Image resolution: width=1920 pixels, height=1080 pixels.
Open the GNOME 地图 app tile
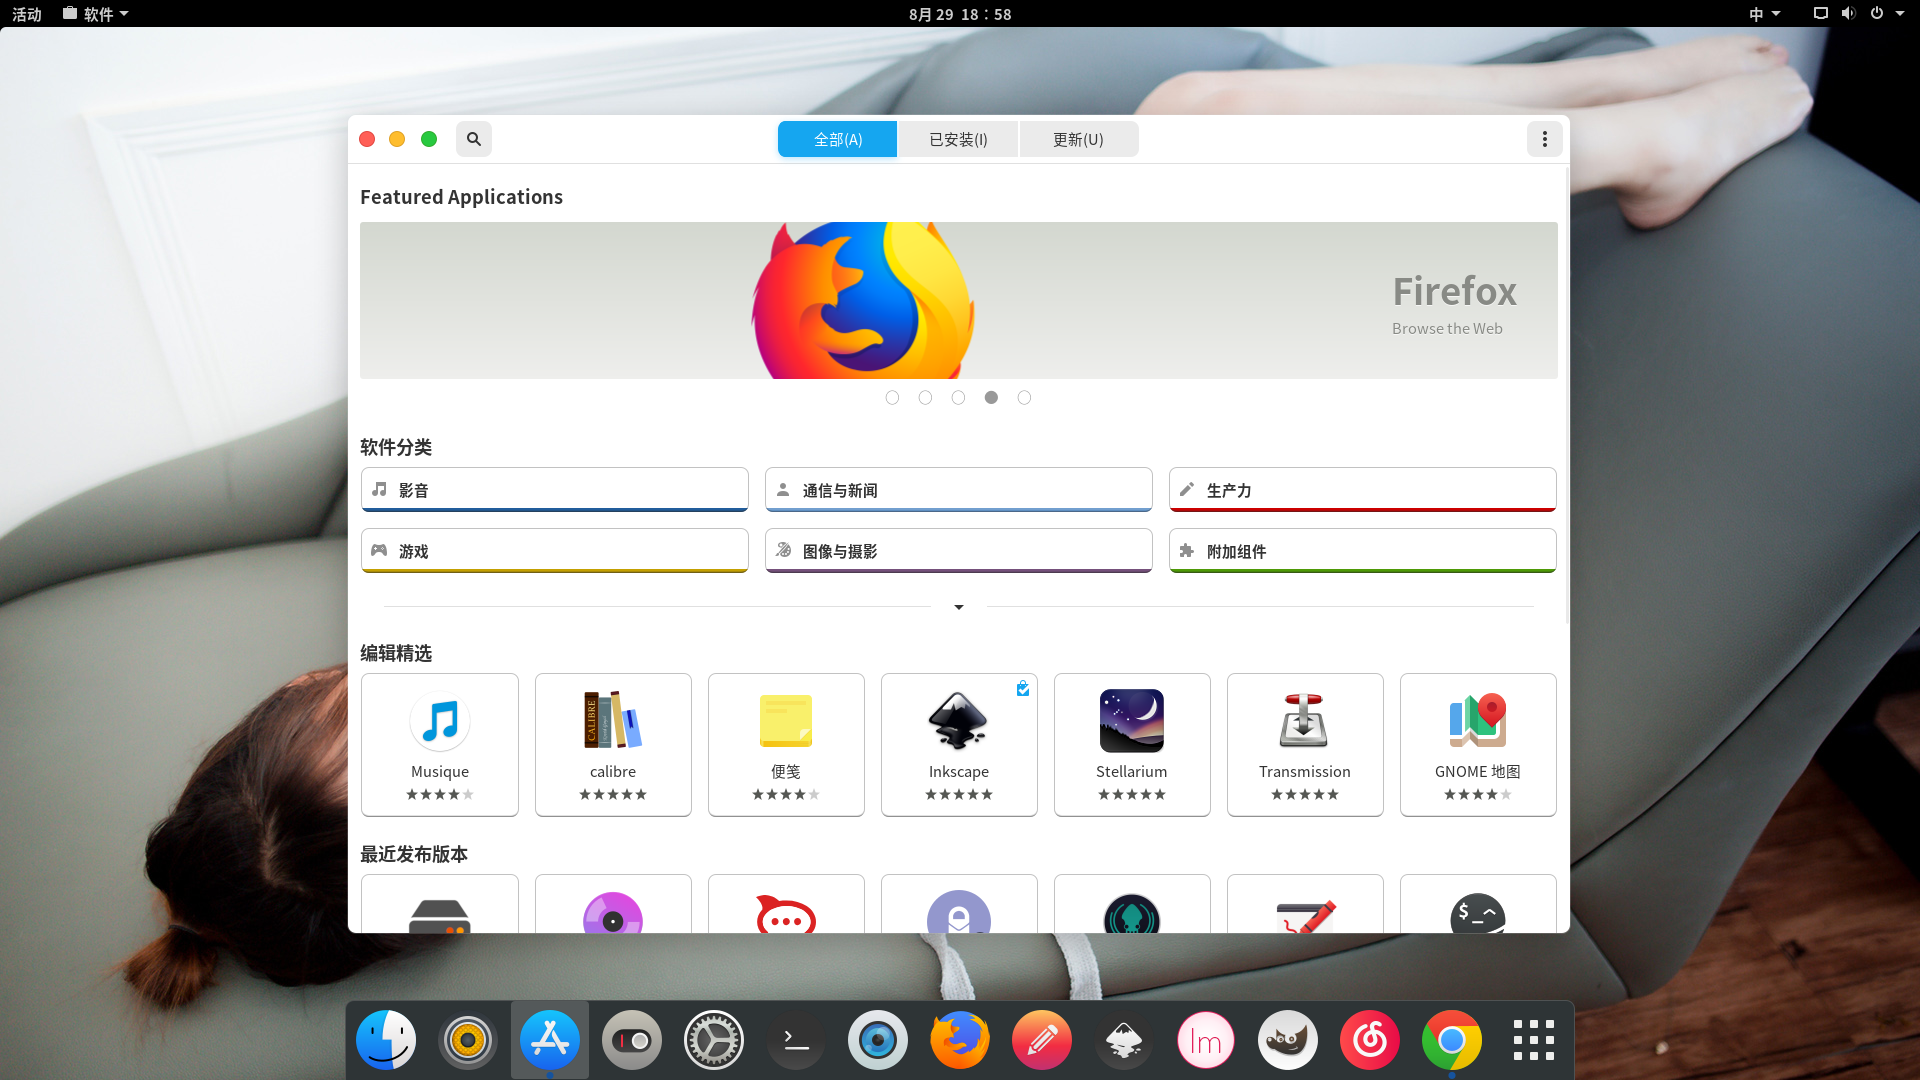point(1478,745)
